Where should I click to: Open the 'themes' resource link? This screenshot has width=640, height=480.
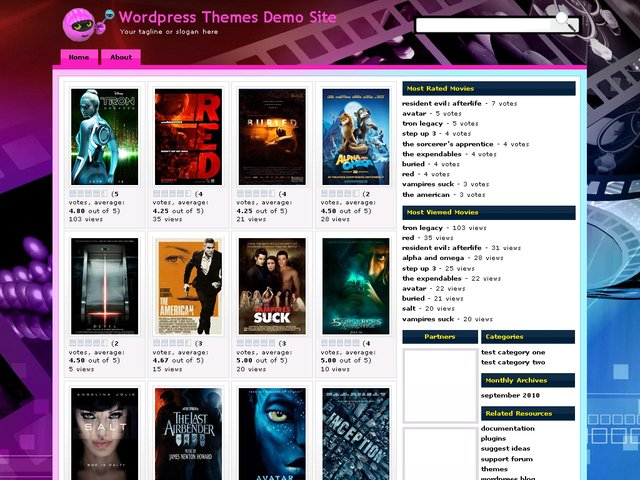coord(494,469)
